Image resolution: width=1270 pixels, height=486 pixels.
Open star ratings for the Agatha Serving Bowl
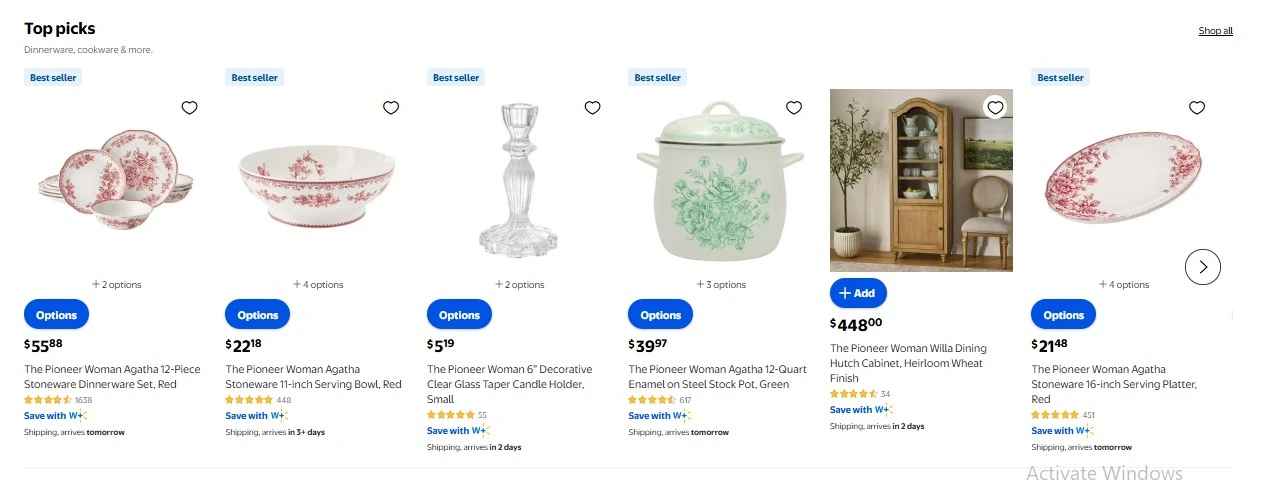[x=249, y=400]
